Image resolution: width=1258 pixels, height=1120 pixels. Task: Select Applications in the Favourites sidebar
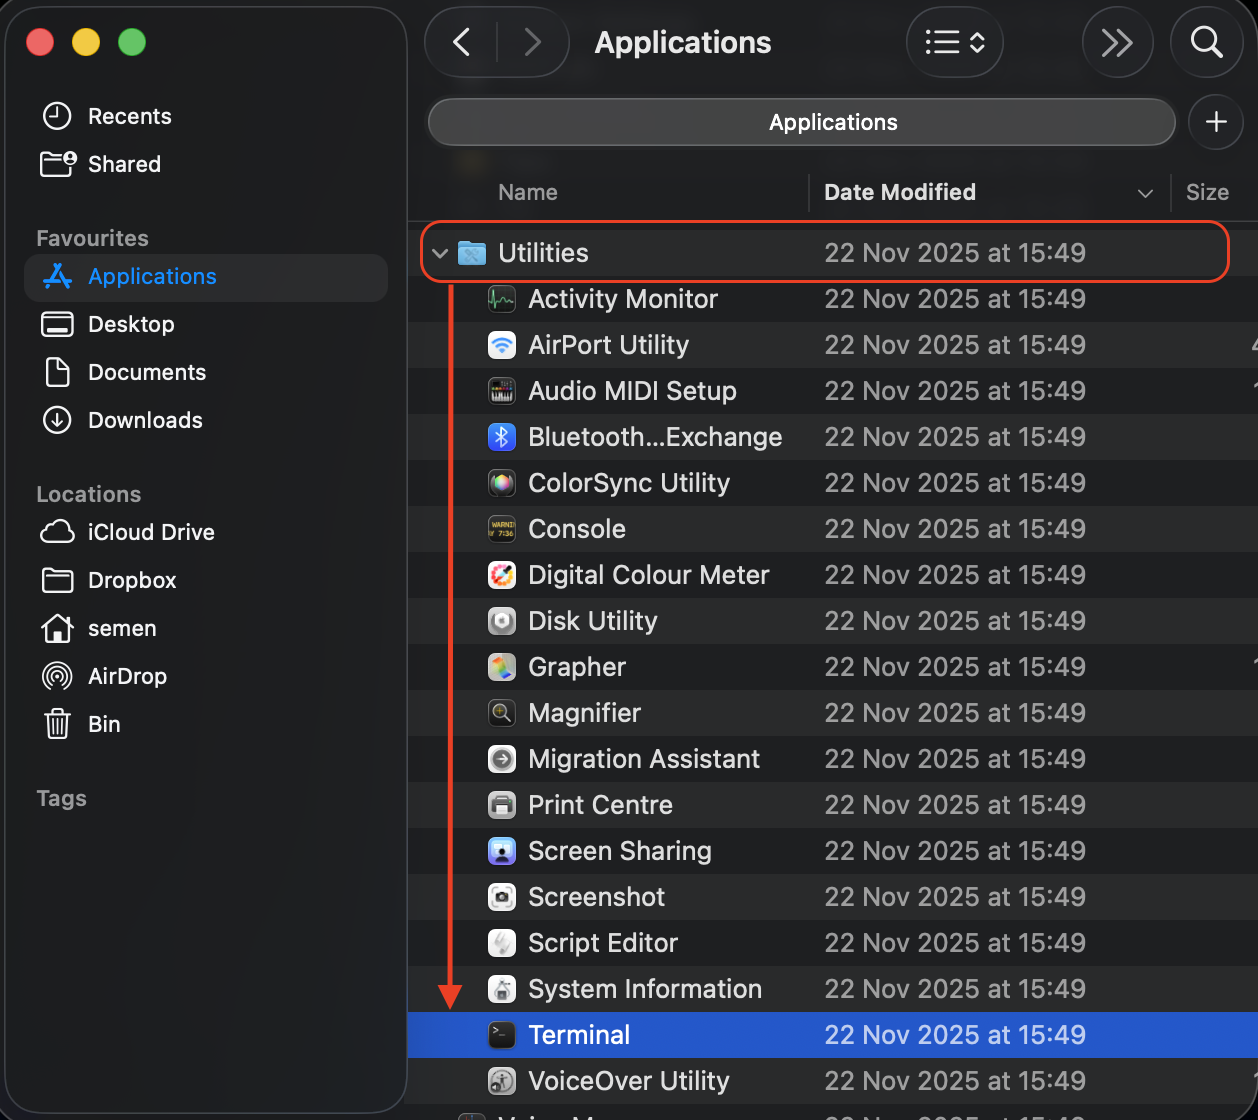pos(206,277)
